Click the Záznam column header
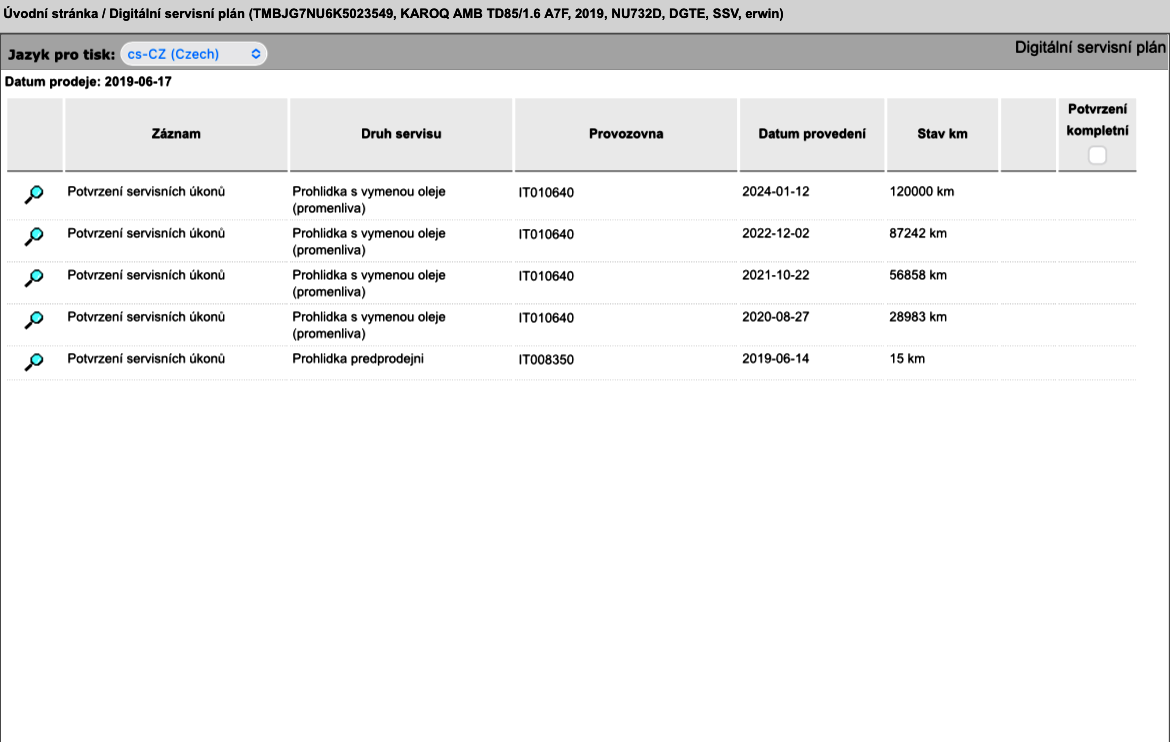 click(x=176, y=134)
